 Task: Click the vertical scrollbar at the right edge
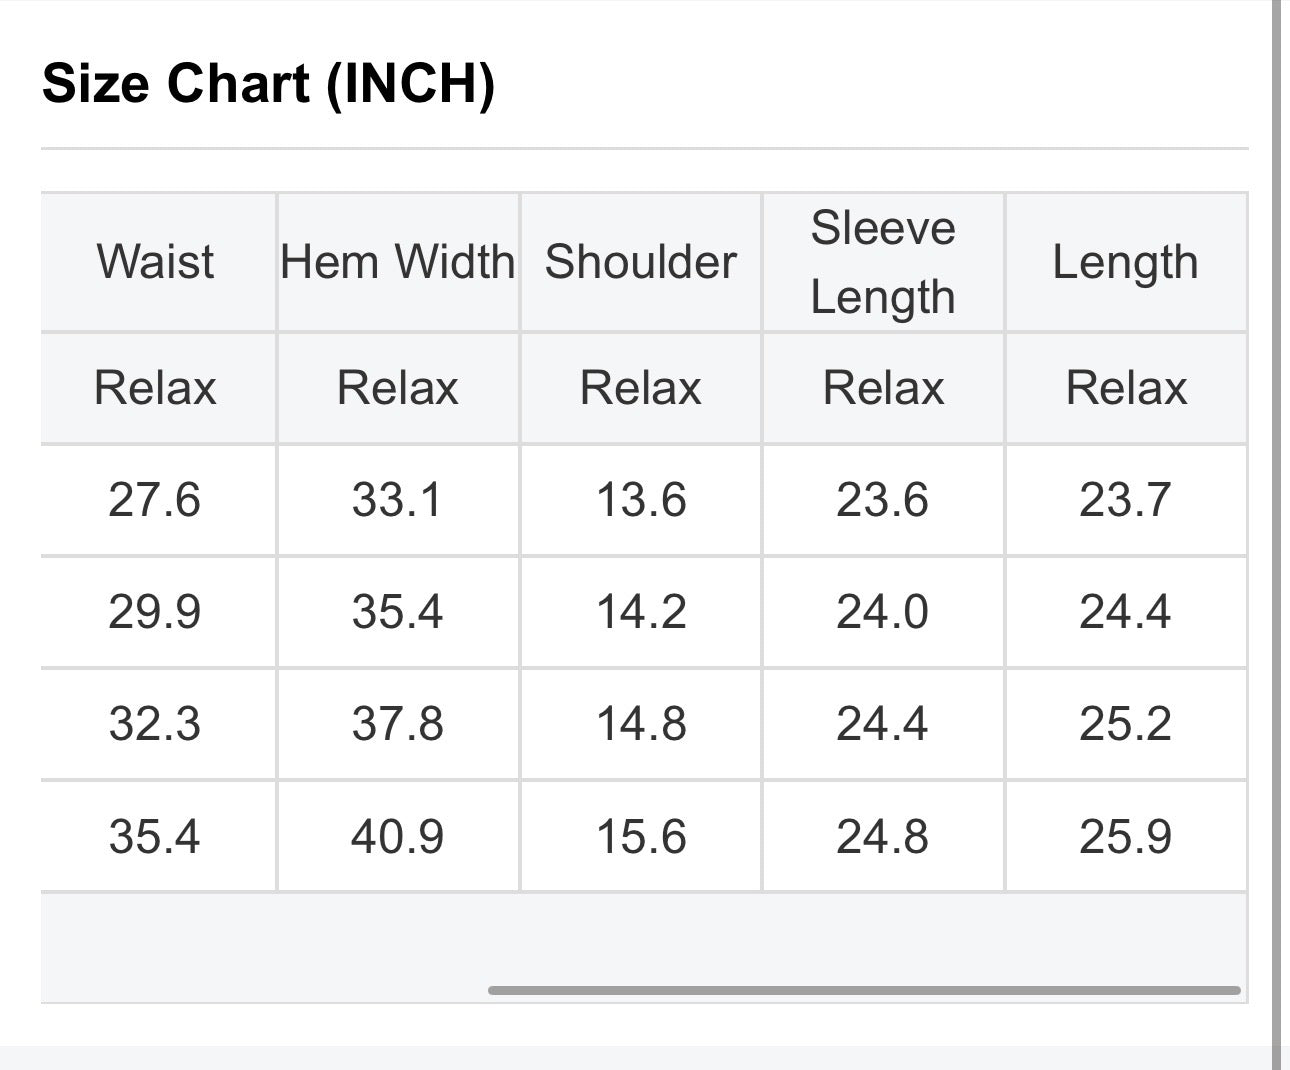tap(1277, 535)
